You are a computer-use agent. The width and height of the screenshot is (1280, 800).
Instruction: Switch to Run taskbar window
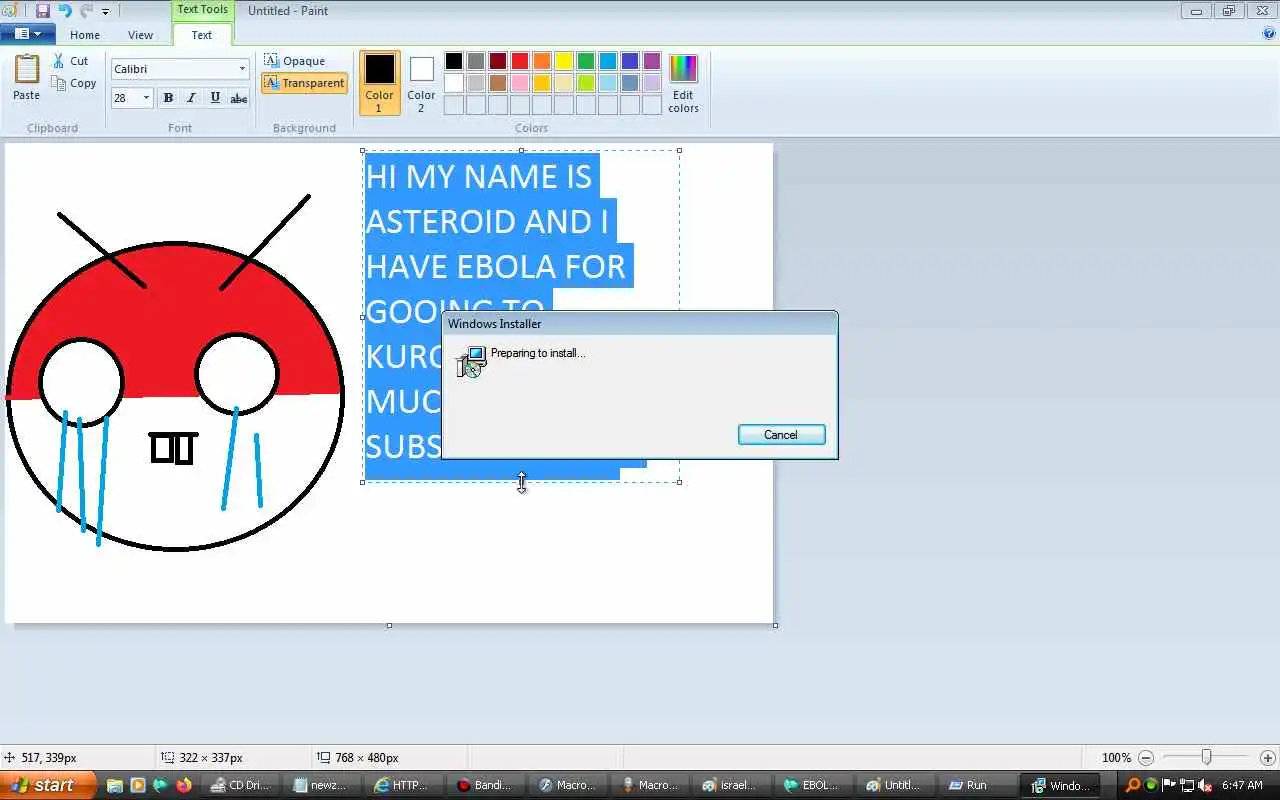coord(976,785)
